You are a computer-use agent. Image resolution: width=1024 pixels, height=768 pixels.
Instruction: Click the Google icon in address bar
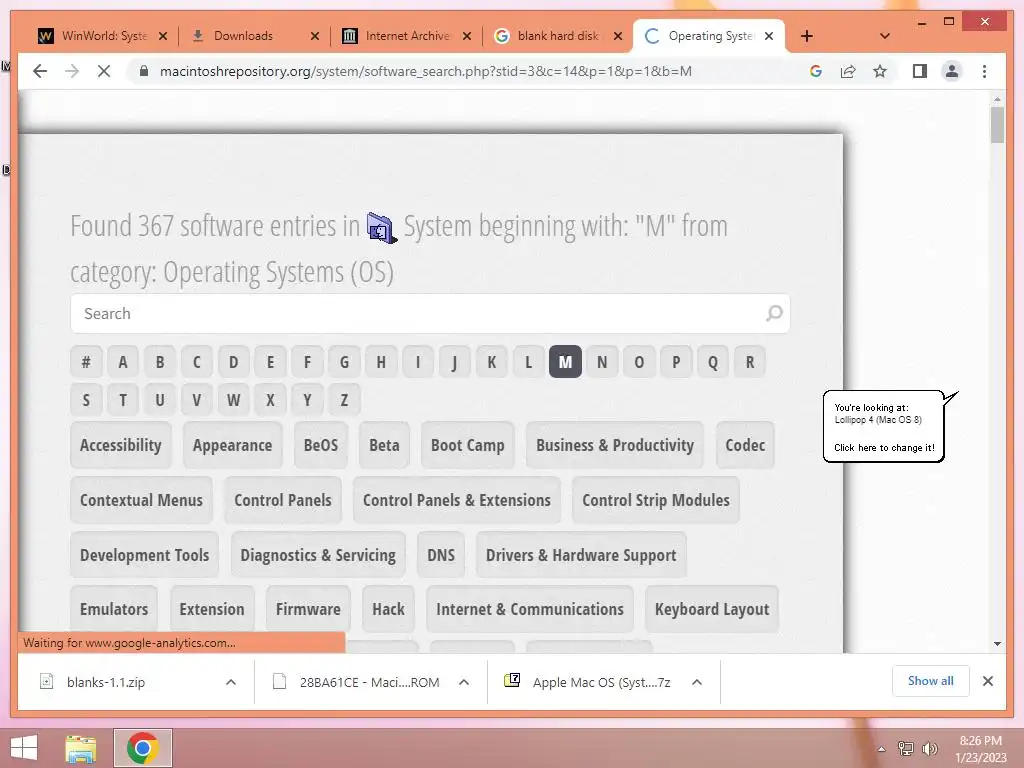coord(816,71)
